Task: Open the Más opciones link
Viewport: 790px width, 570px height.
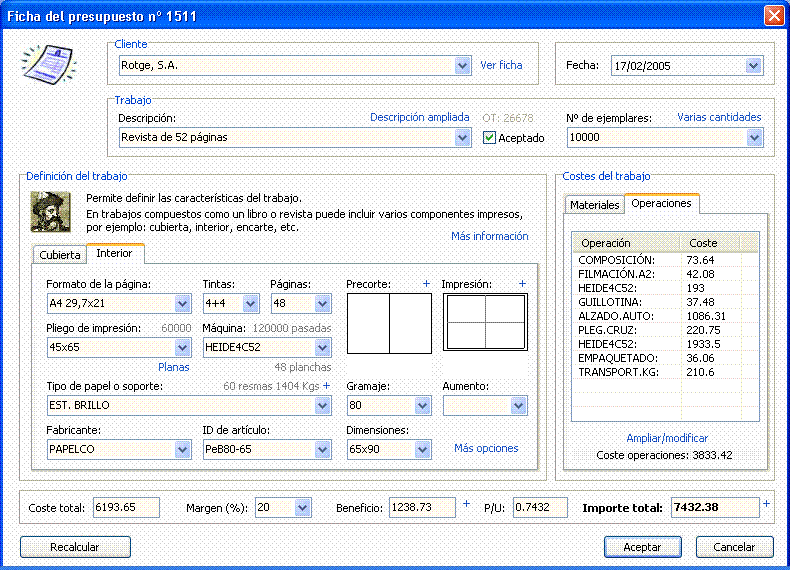Action: 486,448
